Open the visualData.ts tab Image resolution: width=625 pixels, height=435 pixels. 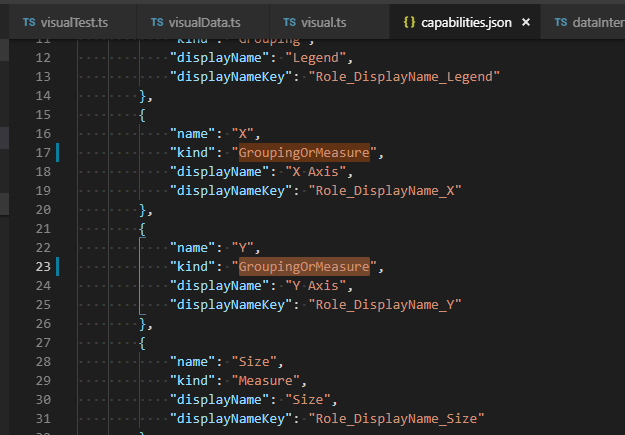click(203, 22)
